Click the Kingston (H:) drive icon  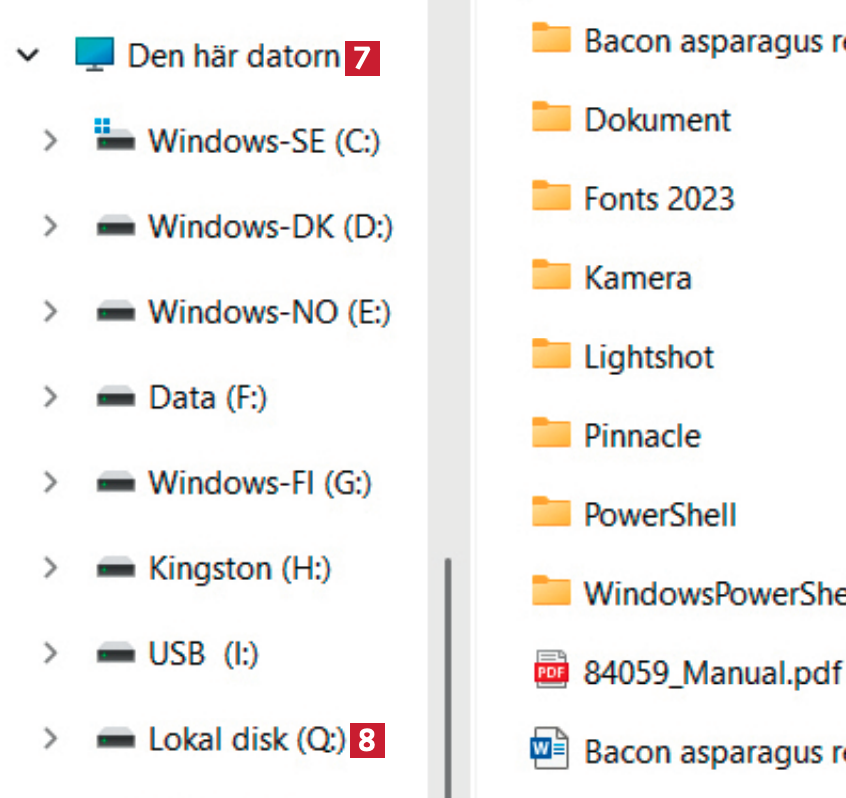(x=116, y=569)
